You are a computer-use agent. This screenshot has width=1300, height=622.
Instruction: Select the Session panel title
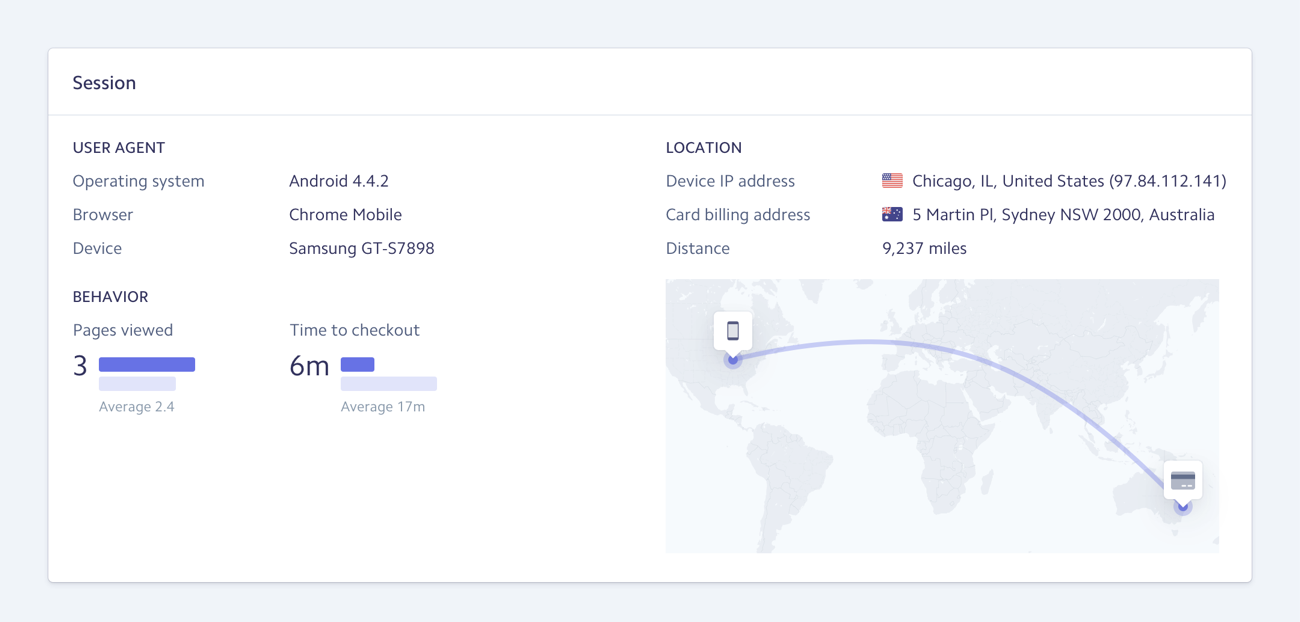[104, 83]
